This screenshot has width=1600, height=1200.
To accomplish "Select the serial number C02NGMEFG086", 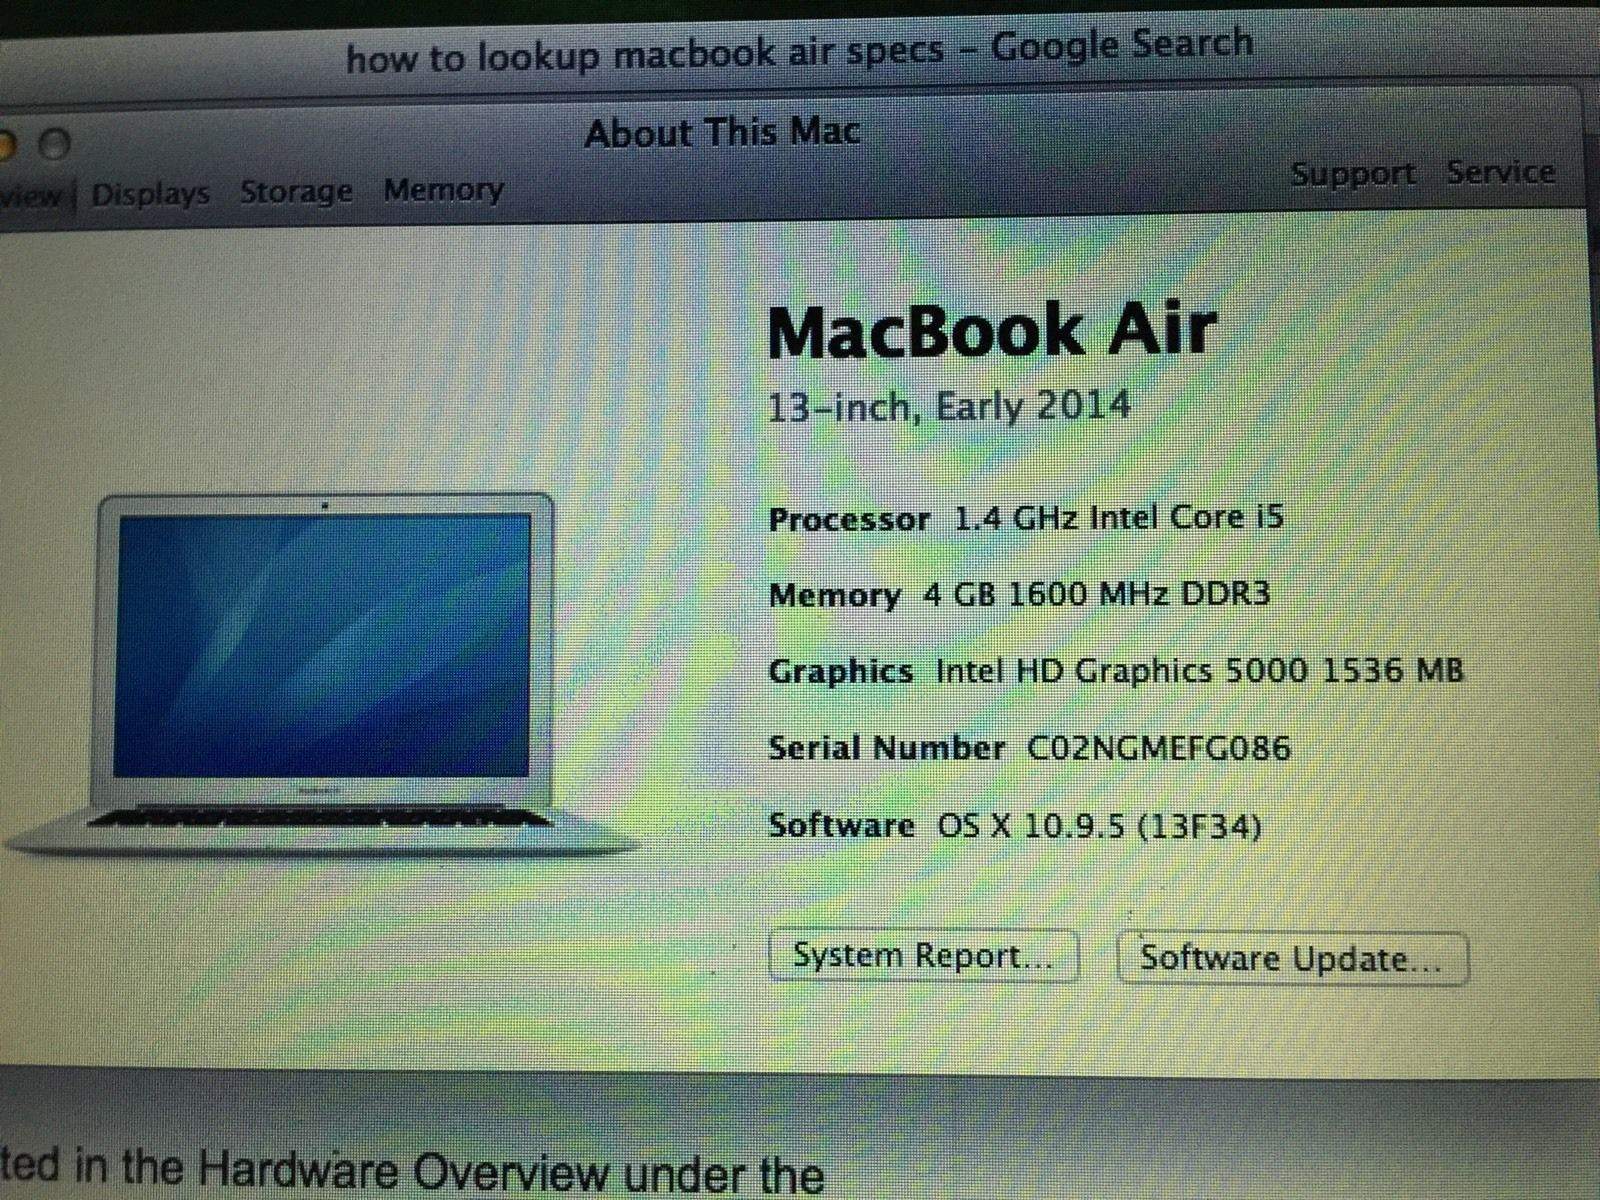I will (1159, 748).
